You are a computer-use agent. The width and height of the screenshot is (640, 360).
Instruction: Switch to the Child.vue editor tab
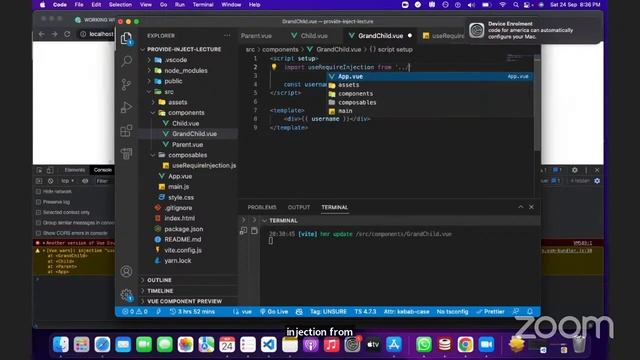coord(309,36)
